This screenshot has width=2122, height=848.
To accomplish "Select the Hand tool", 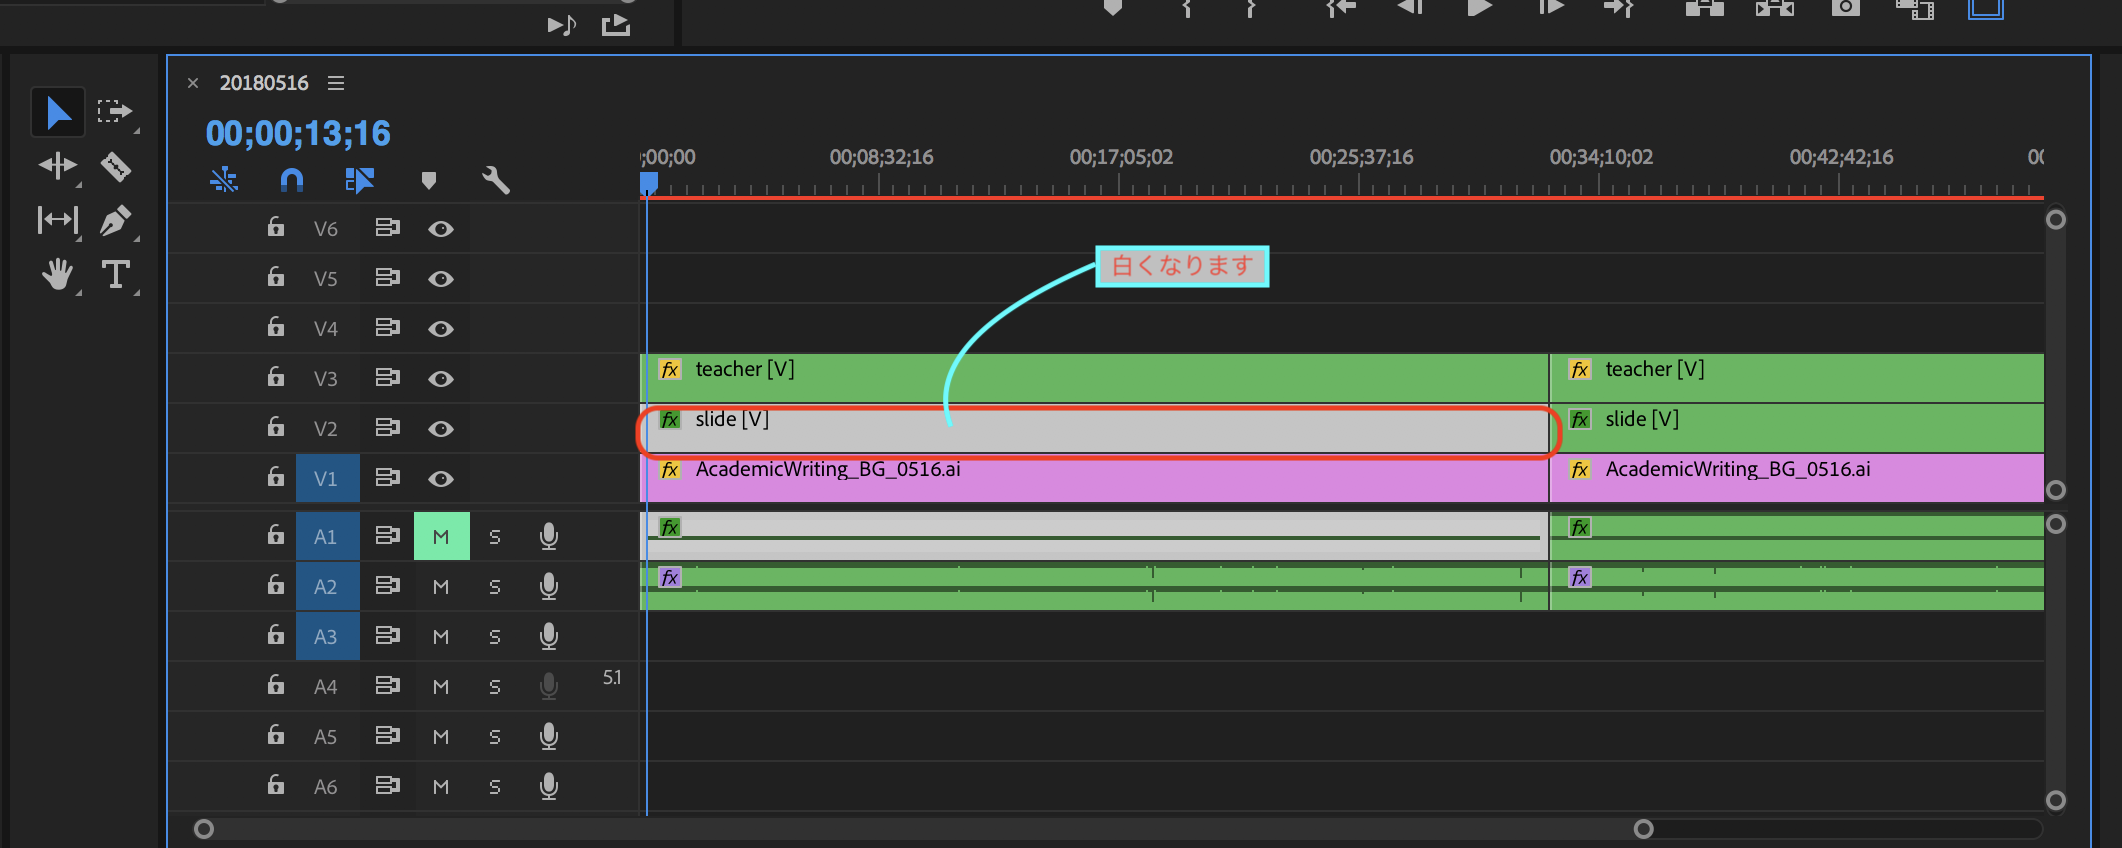I will coord(58,274).
